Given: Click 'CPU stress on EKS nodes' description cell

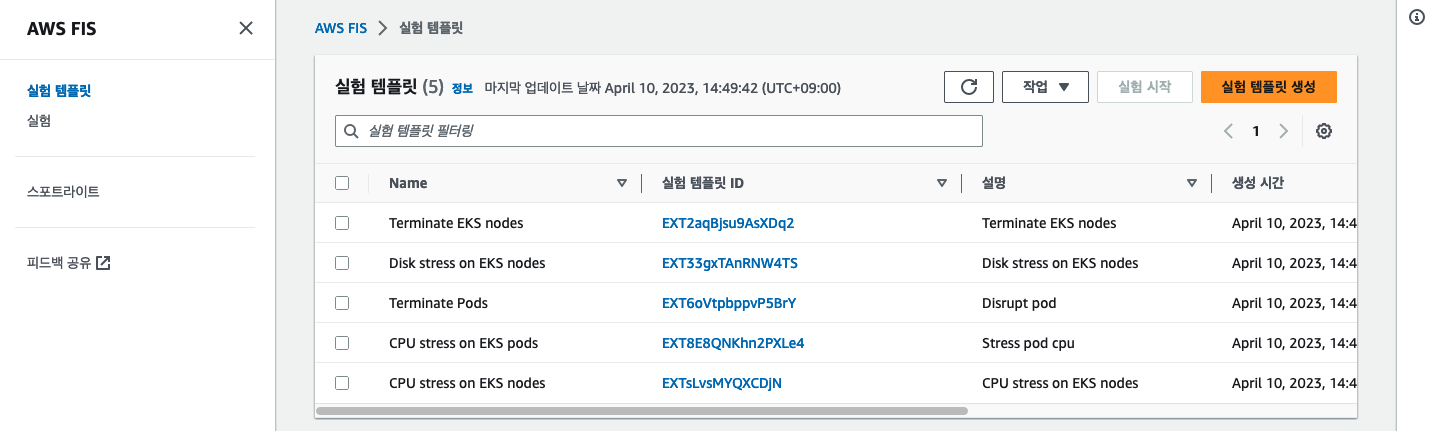Looking at the screenshot, I should pyautogui.click(x=1060, y=383).
